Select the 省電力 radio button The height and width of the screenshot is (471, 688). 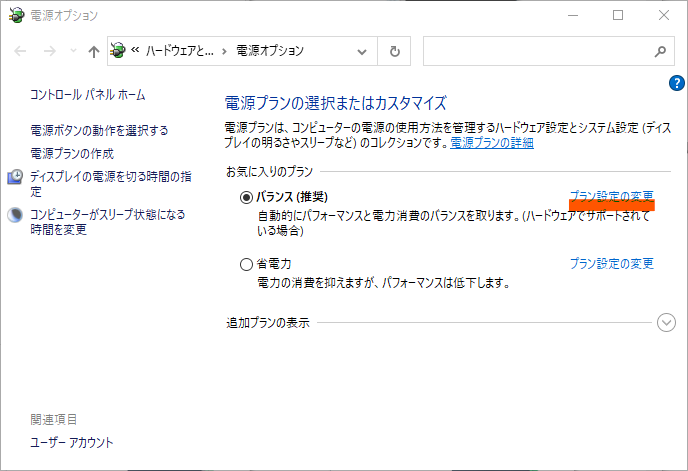(246, 264)
